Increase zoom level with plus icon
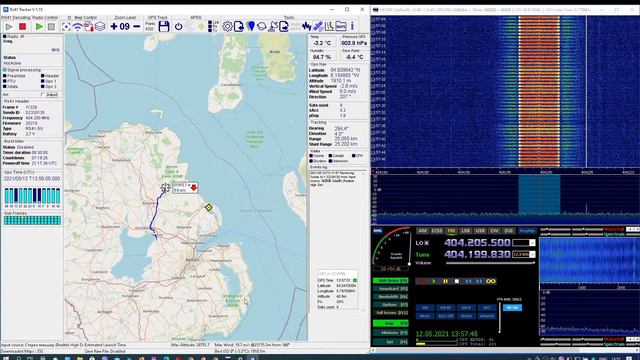 [114, 27]
